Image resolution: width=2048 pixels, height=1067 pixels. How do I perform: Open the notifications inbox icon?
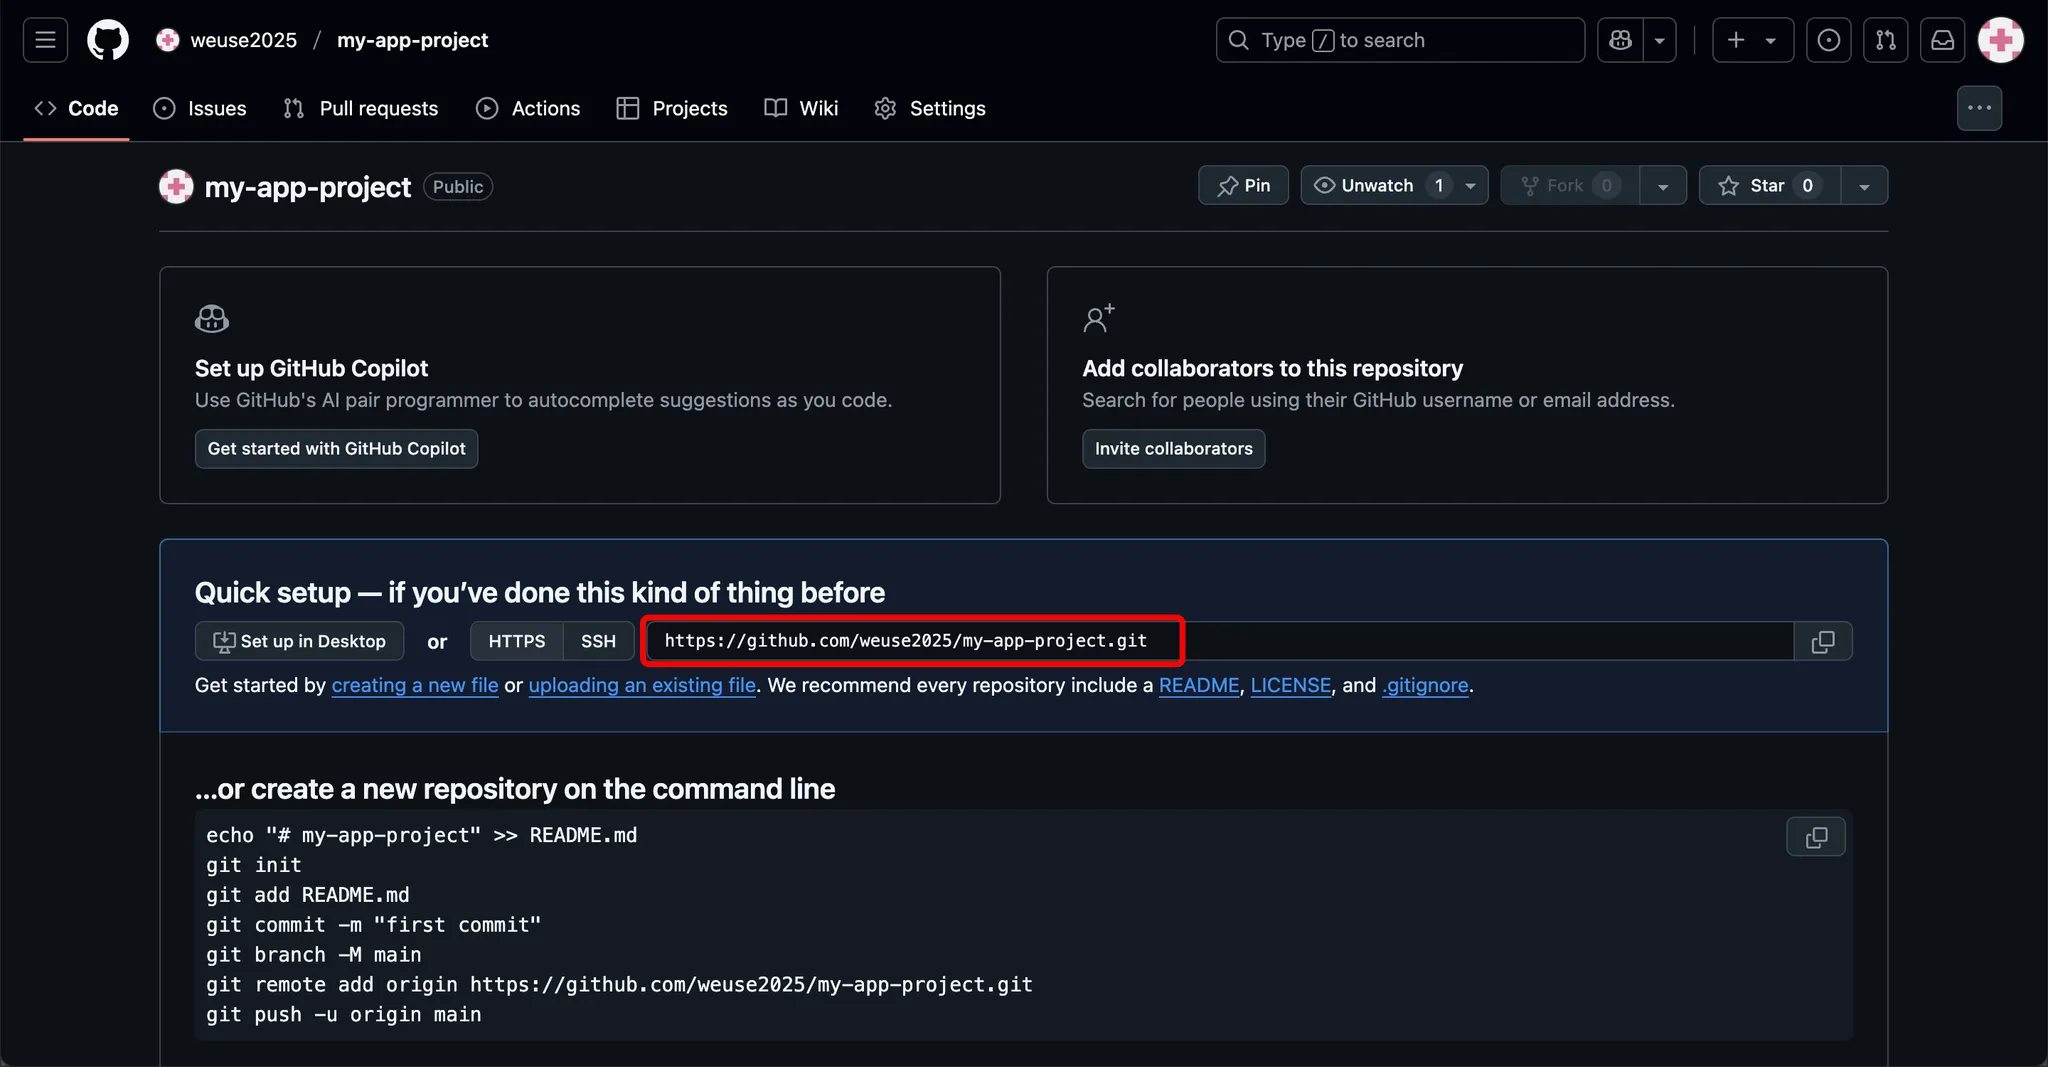click(1943, 40)
